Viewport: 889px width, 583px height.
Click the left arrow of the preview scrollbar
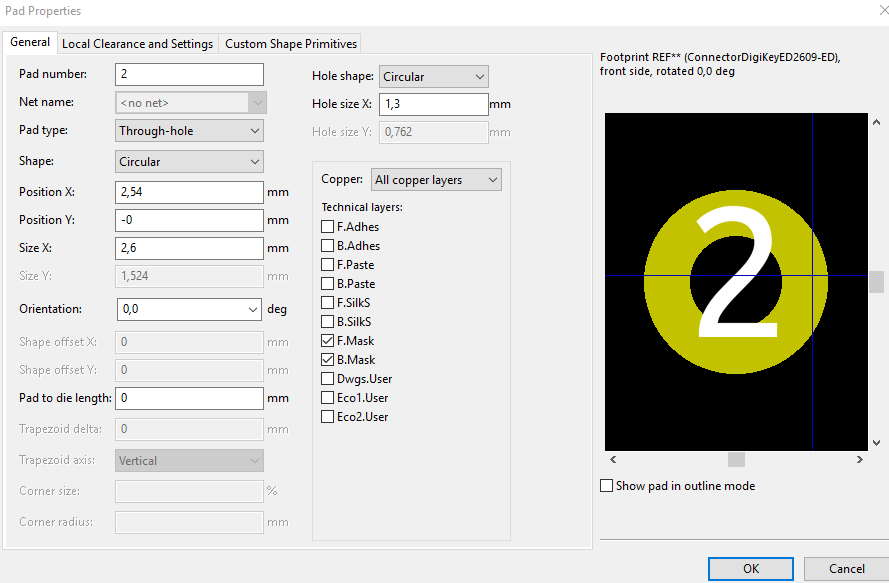tap(612, 459)
